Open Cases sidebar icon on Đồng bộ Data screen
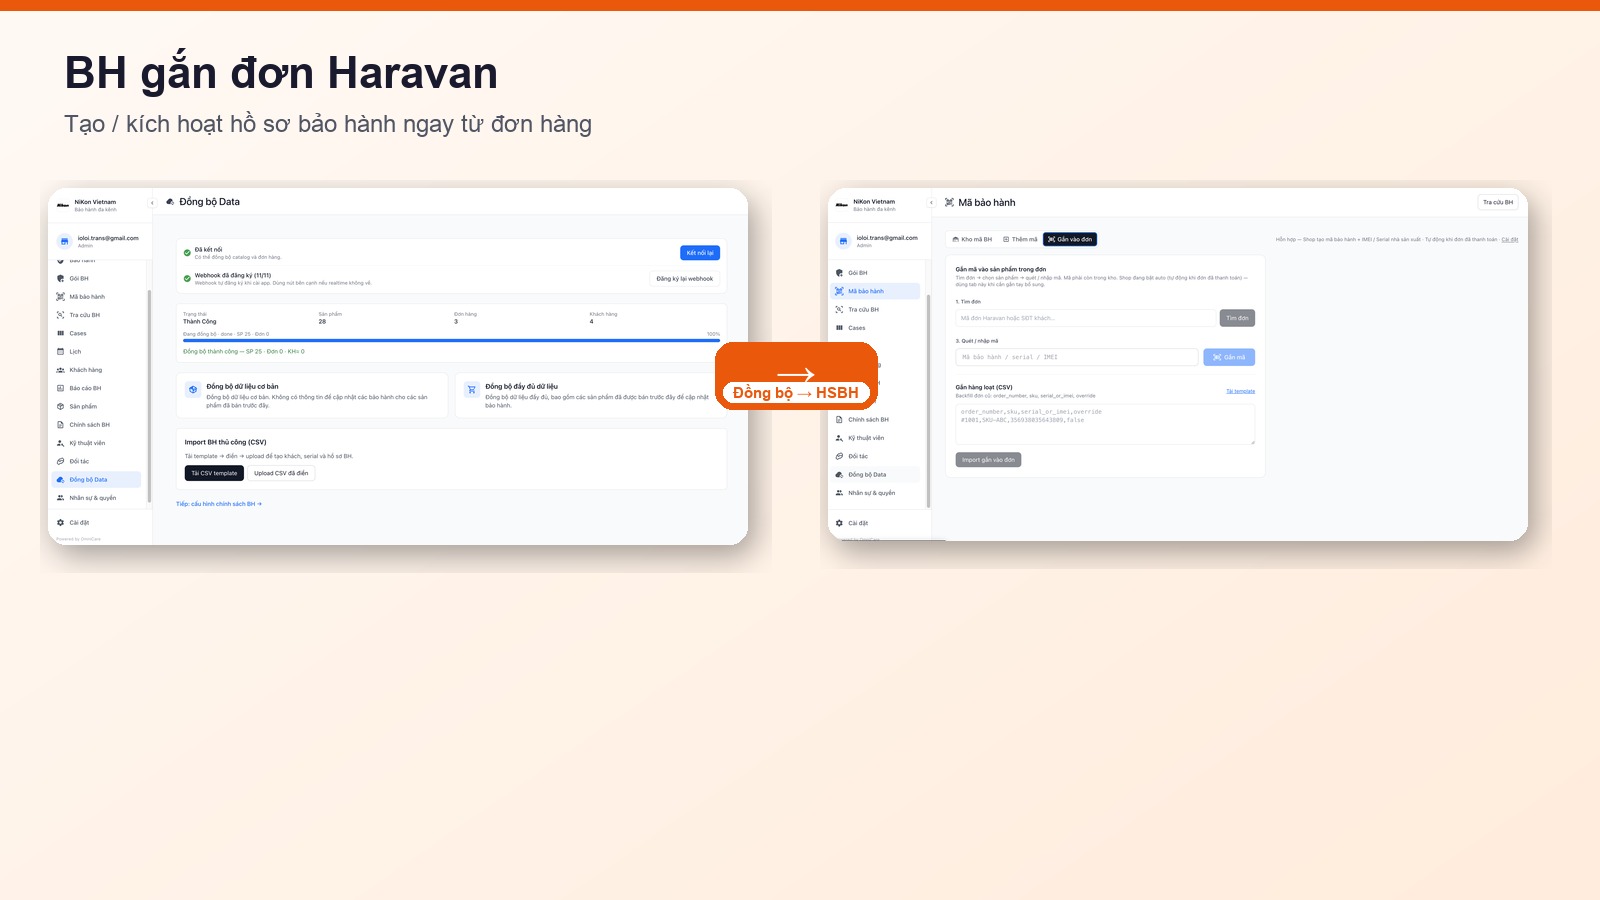Screen dimensions: 1600x900 (x=60, y=334)
